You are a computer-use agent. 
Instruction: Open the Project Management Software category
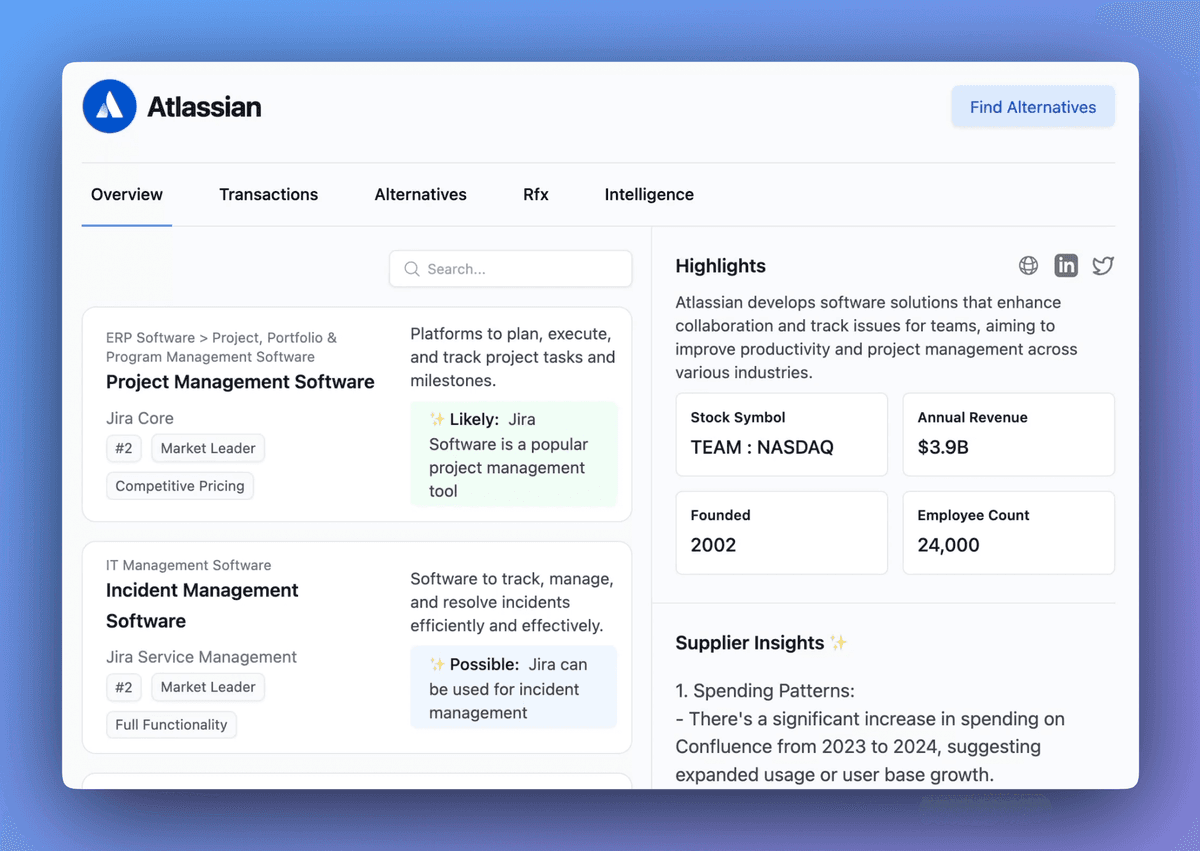click(x=240, y=382)
